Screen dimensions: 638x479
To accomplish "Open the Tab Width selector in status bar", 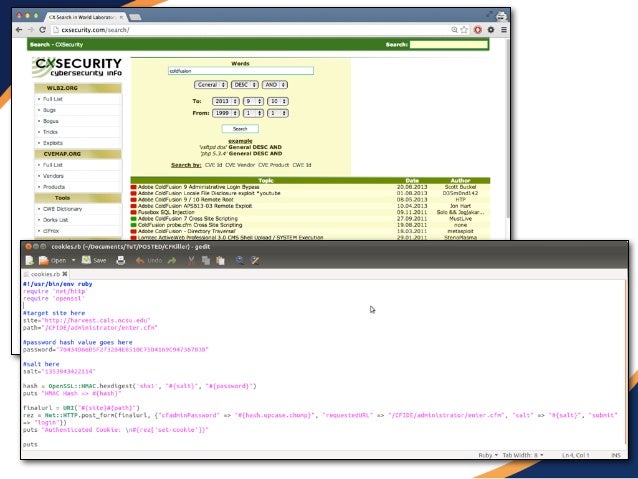I will (522, 455).
